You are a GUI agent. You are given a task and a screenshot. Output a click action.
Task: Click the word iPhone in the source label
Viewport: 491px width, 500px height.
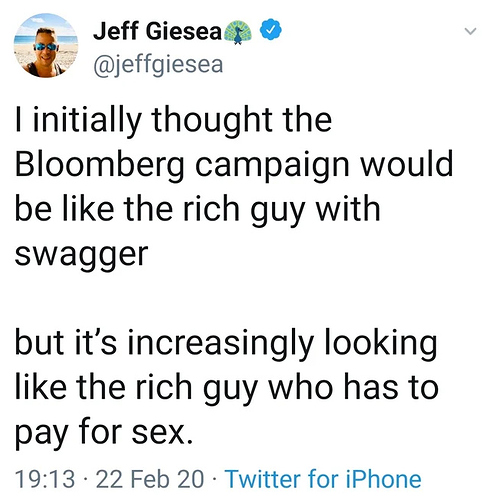coord(383,479)
